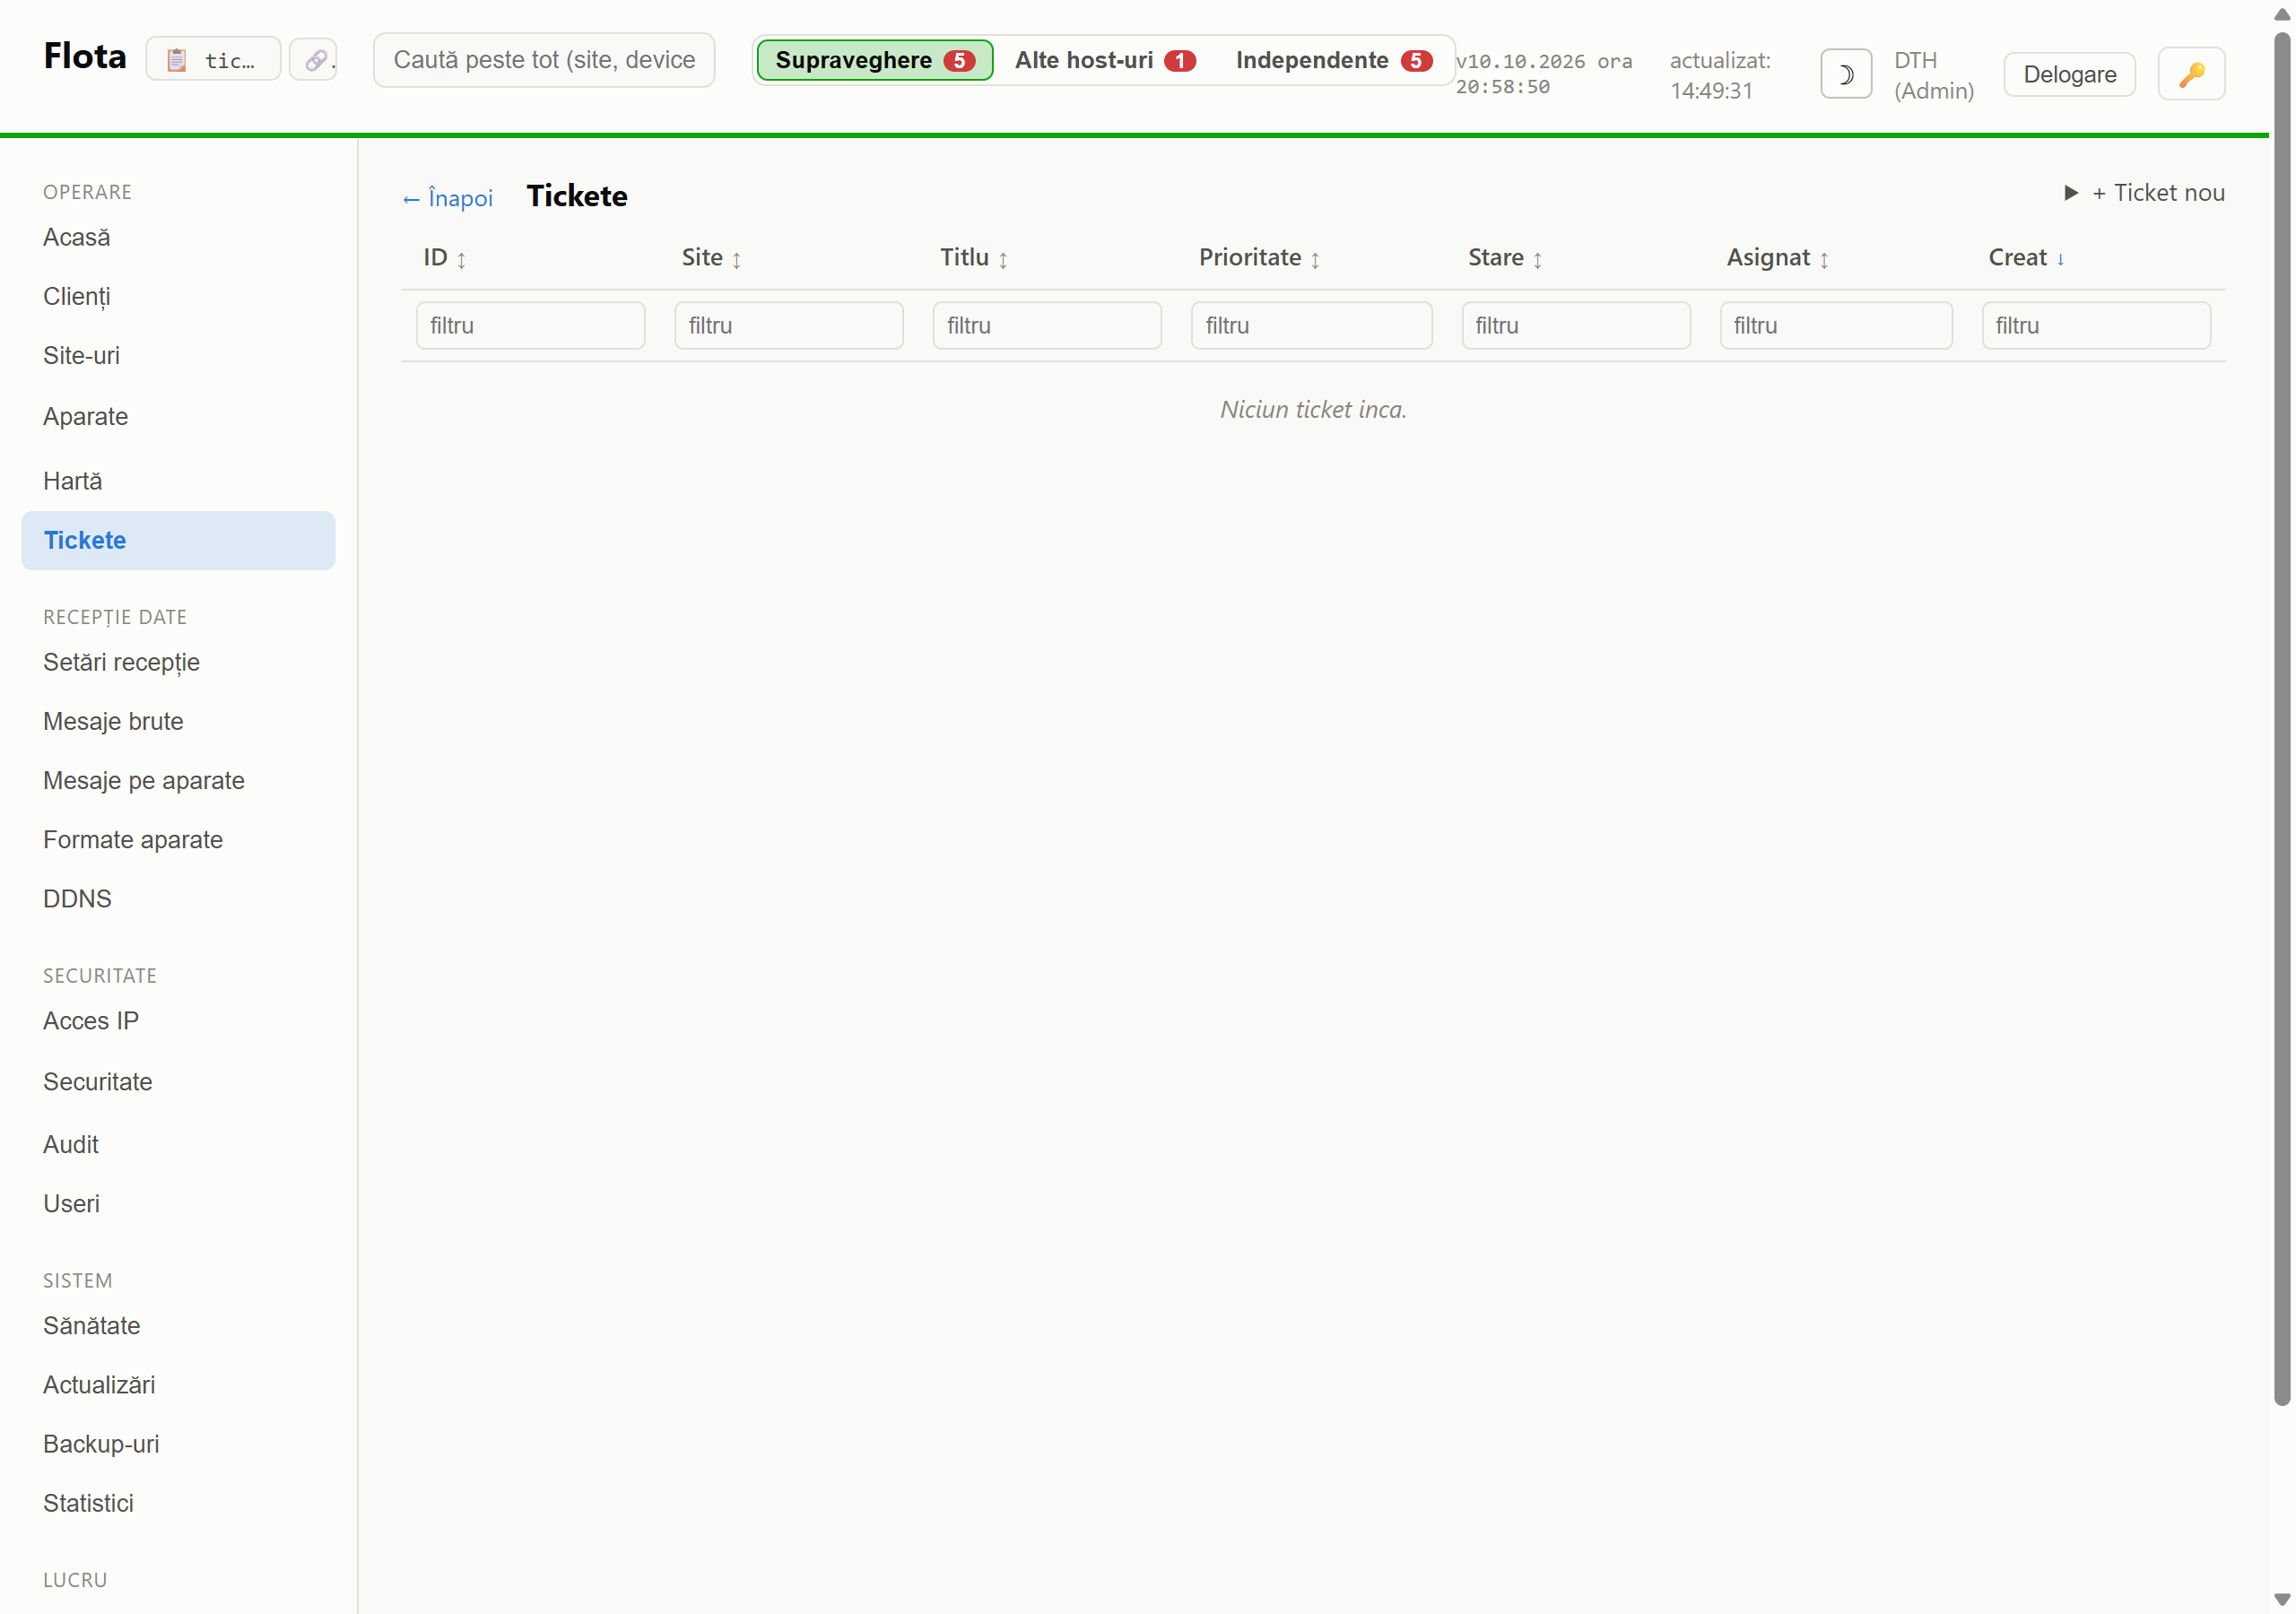Screen dimensions: 2296x1614
Task: Toggle dark mode with moon icon
Action: [1845, 74]
